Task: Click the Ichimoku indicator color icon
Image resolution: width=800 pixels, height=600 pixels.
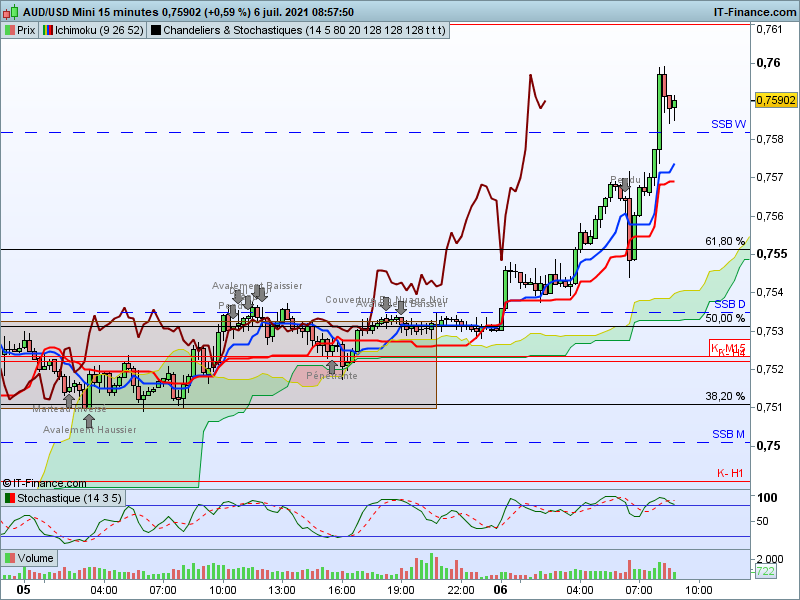Action: click(x=48, y=30)
